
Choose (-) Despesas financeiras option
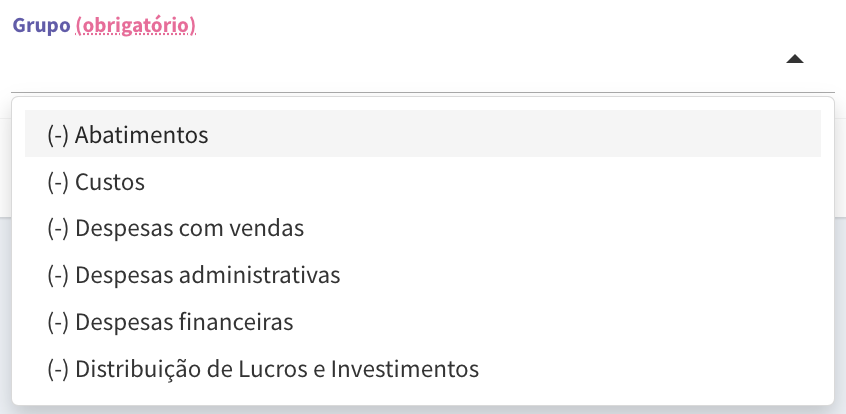[x=423, y=322]
